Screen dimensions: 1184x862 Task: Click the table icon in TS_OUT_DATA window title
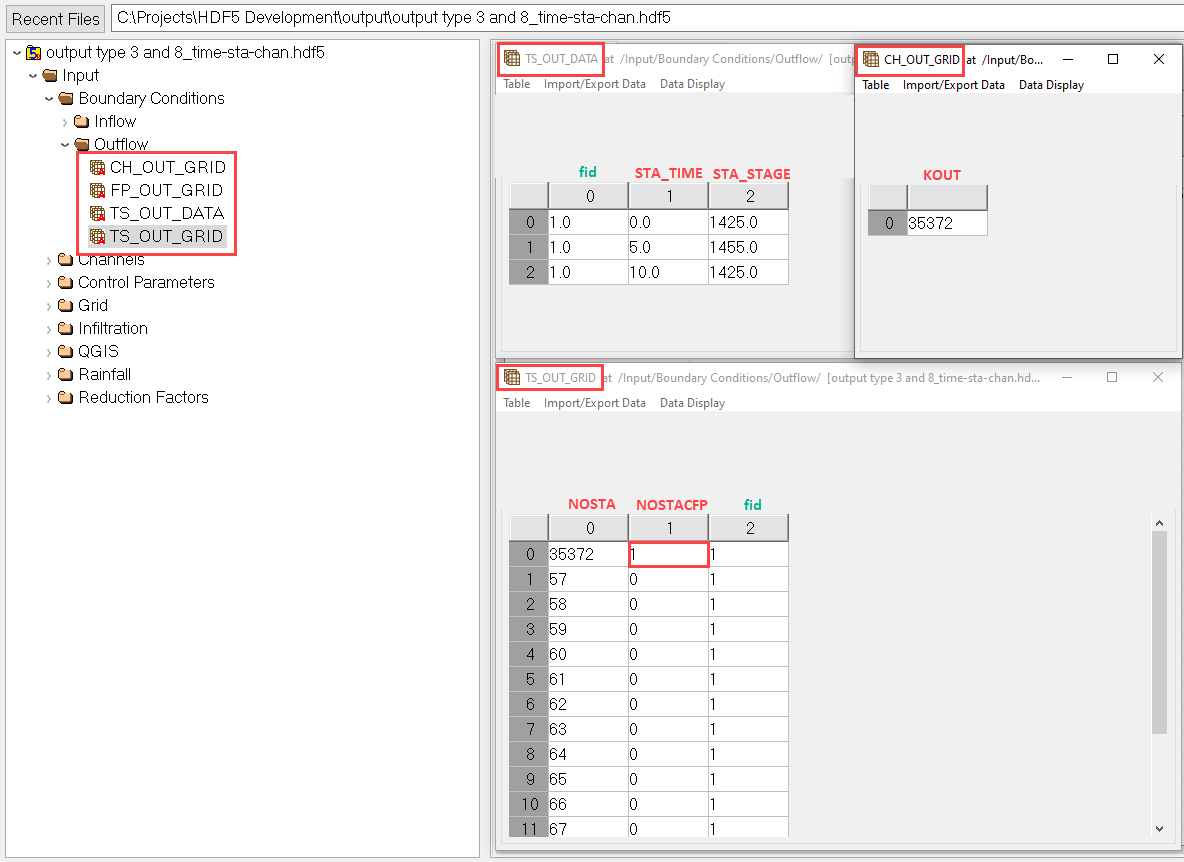(512, 59)
